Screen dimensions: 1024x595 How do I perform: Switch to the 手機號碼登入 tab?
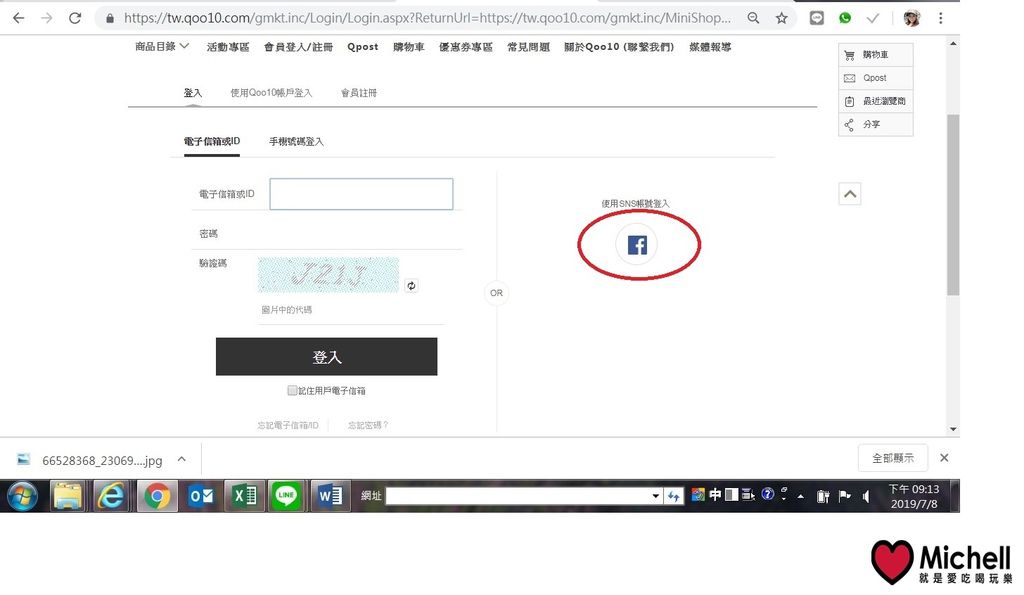(x=296, y=141)
